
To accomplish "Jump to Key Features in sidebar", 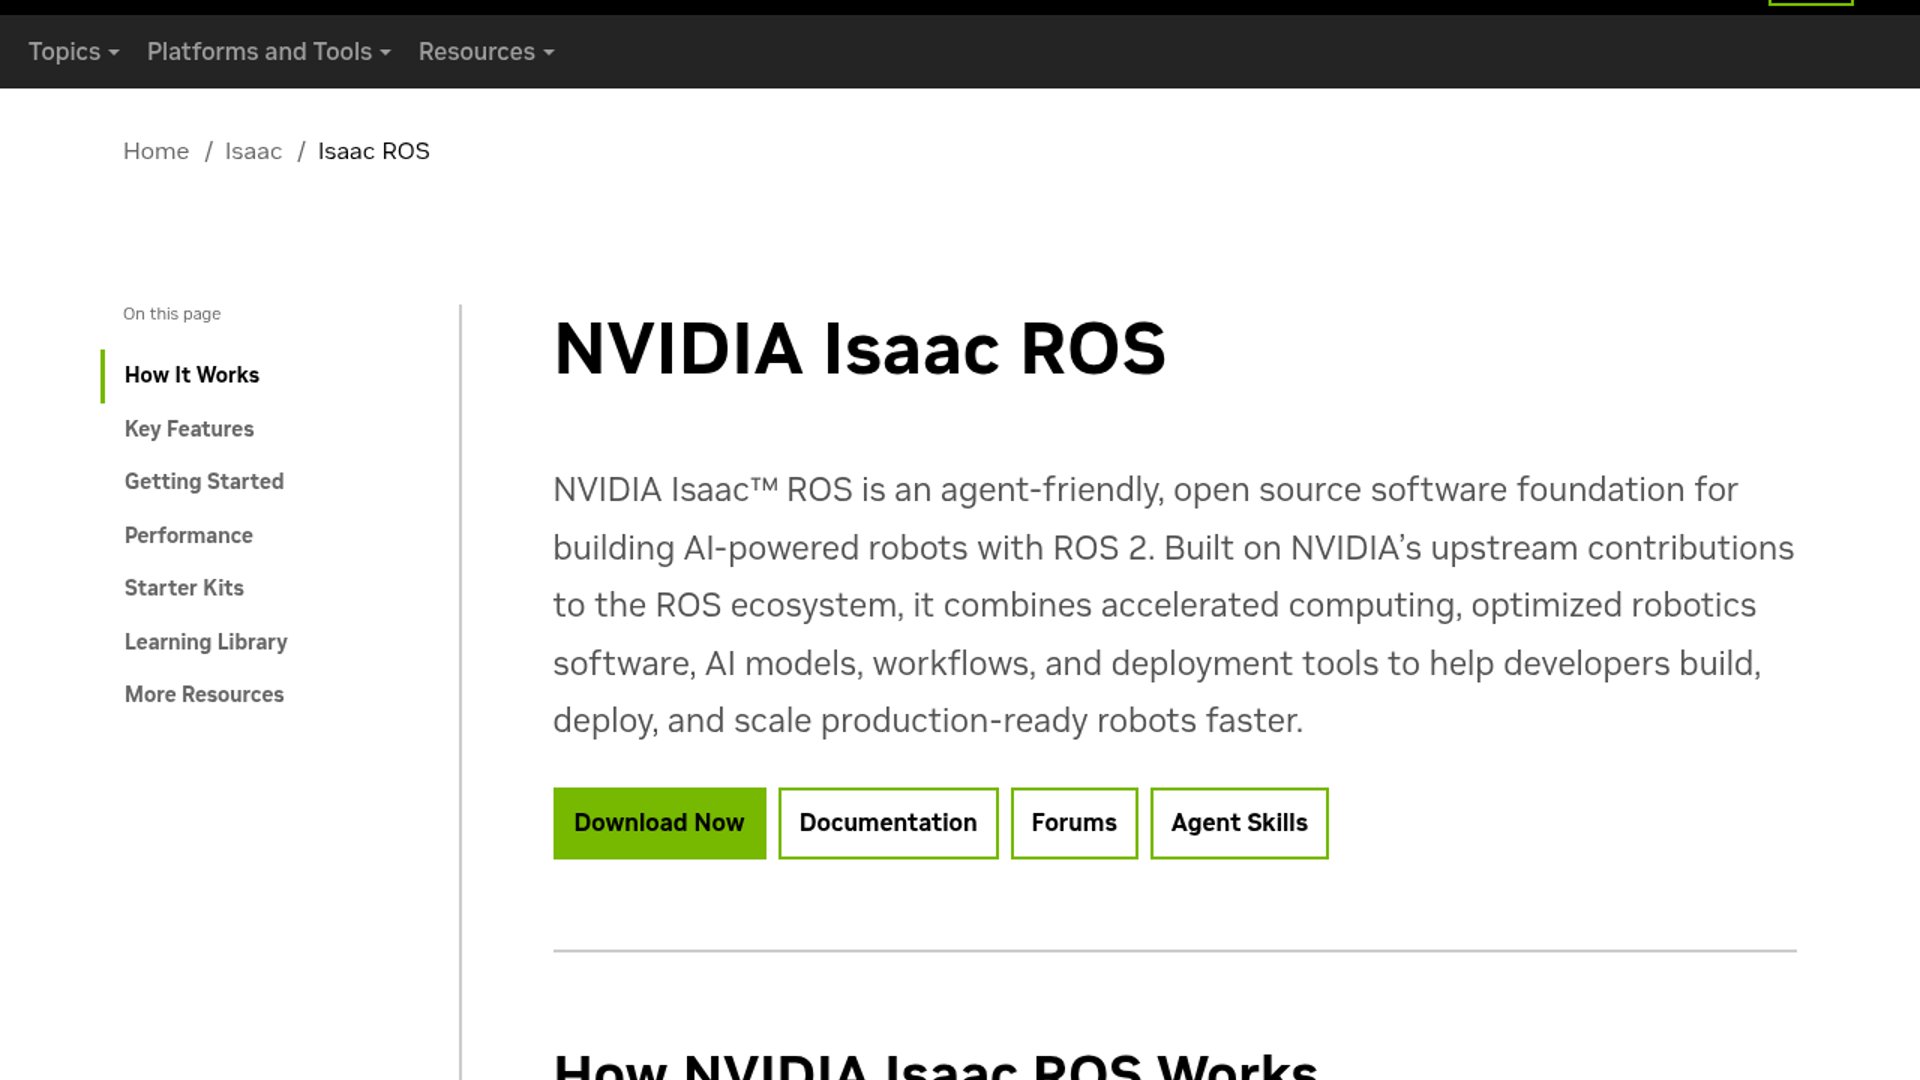I will click(189, 429).
